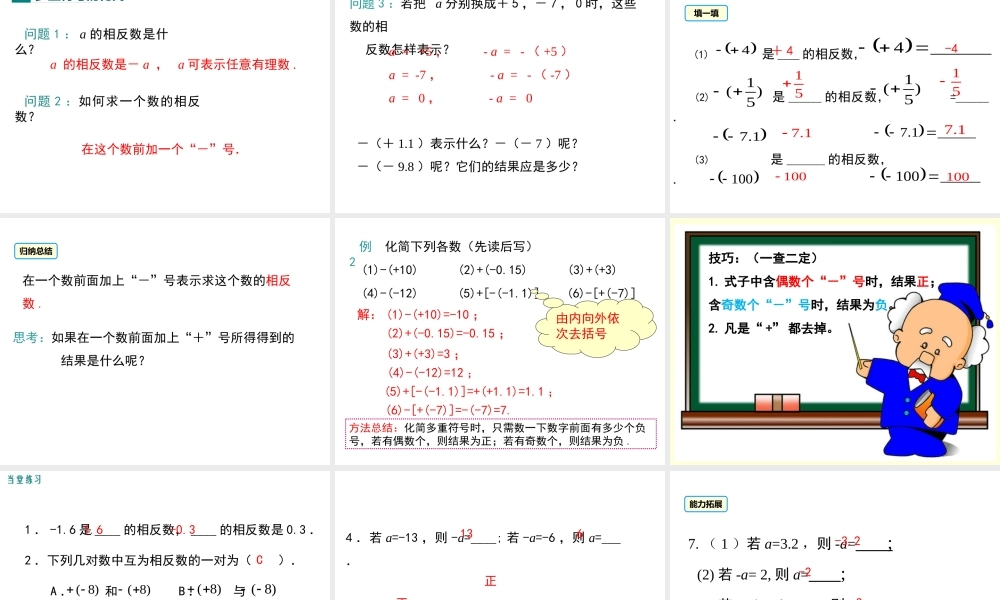Click exercise item (4)-(-12)
1000x600 pixels.
pos(390,293)
